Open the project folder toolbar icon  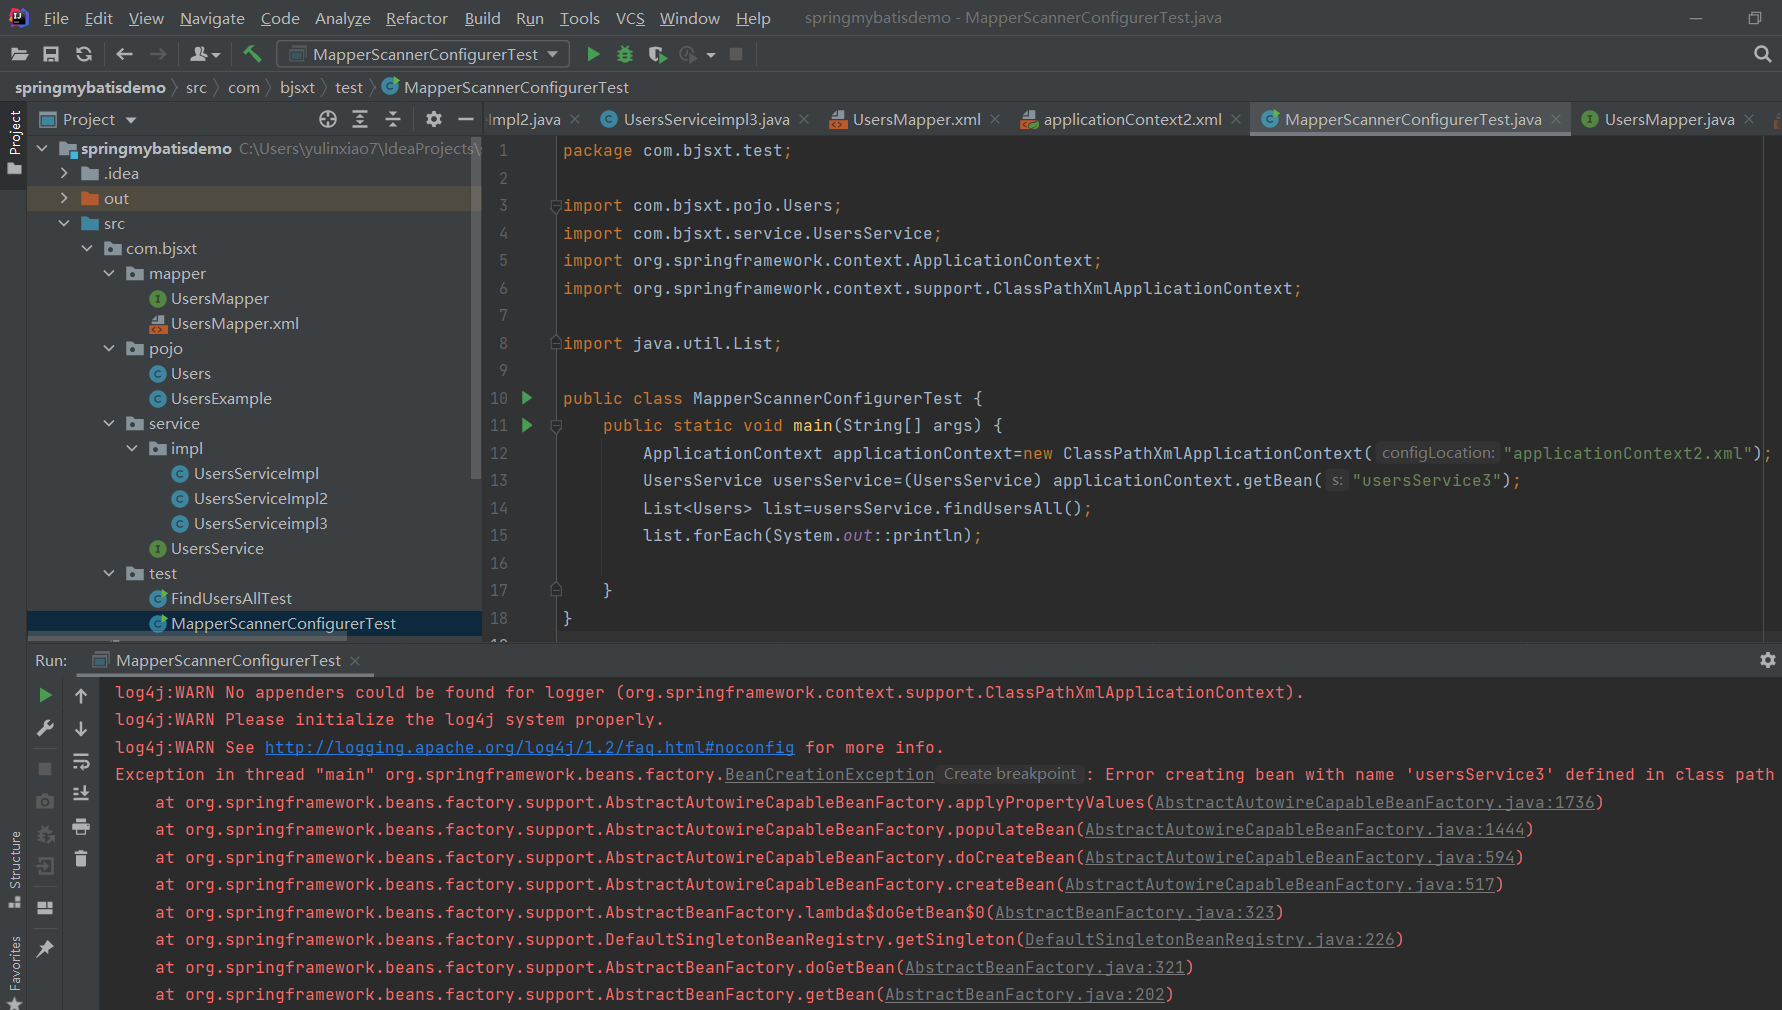[x=19, y=54]
